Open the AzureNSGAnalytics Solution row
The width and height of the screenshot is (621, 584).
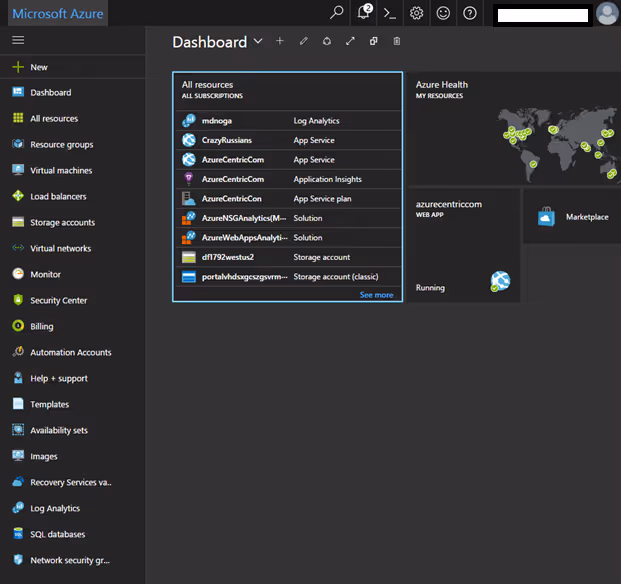tap(288, 218)
